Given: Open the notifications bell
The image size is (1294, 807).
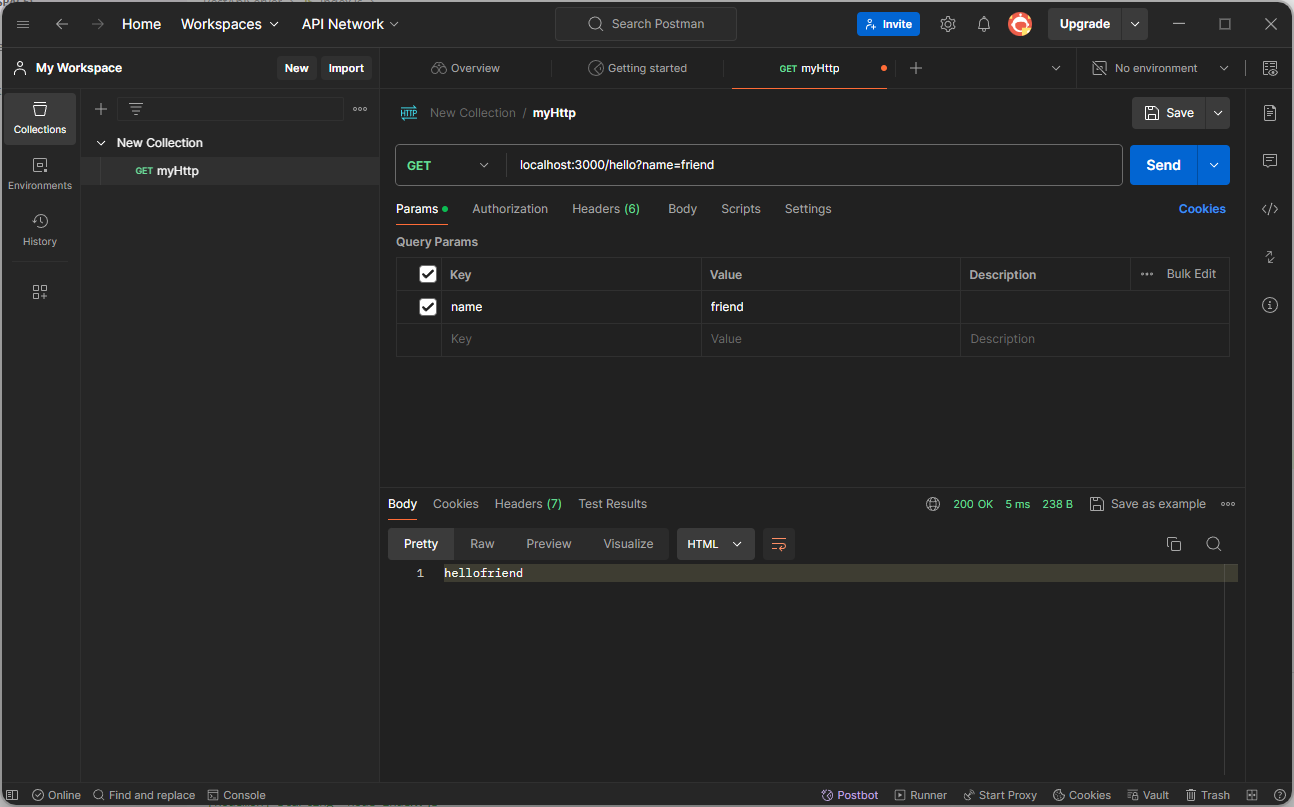Looking at the screenshot, I should pos(984,24).
